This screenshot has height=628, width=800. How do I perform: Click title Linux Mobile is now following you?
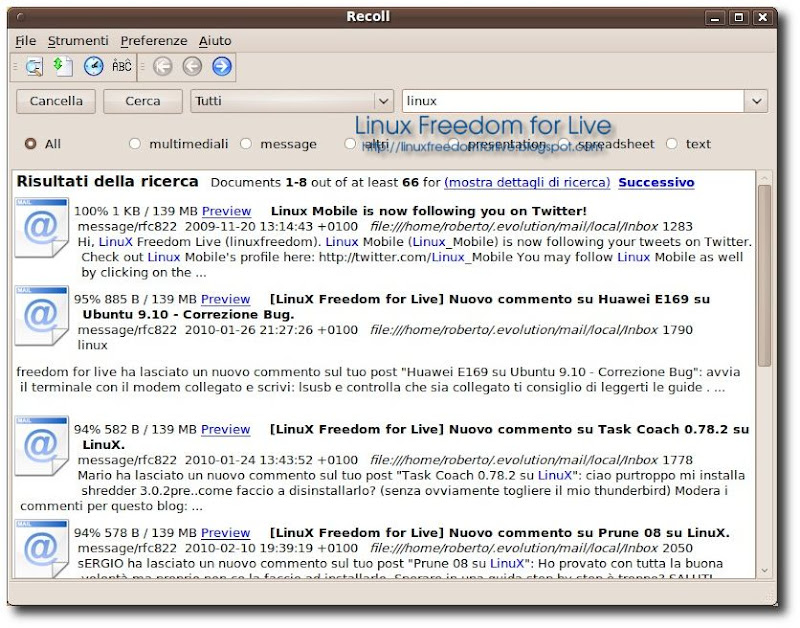[429, 211]
